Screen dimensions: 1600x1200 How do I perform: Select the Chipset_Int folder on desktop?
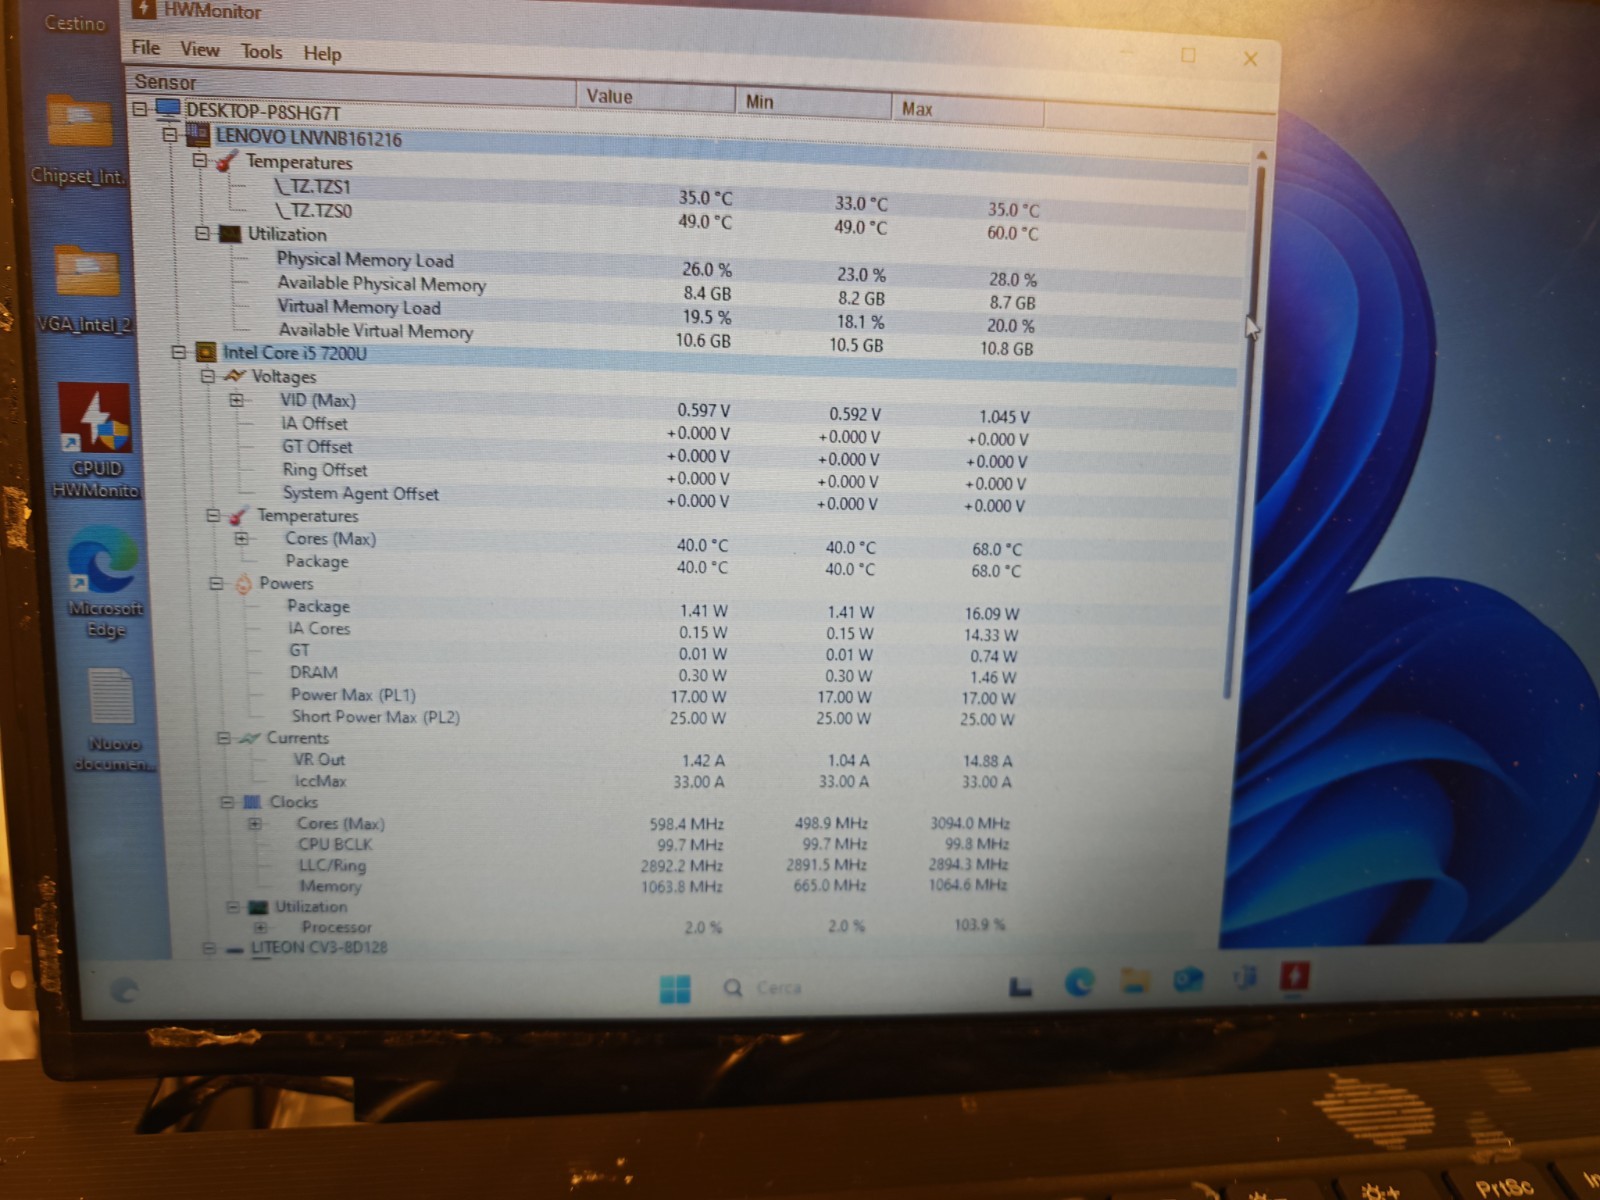click(x=79, y=140)
